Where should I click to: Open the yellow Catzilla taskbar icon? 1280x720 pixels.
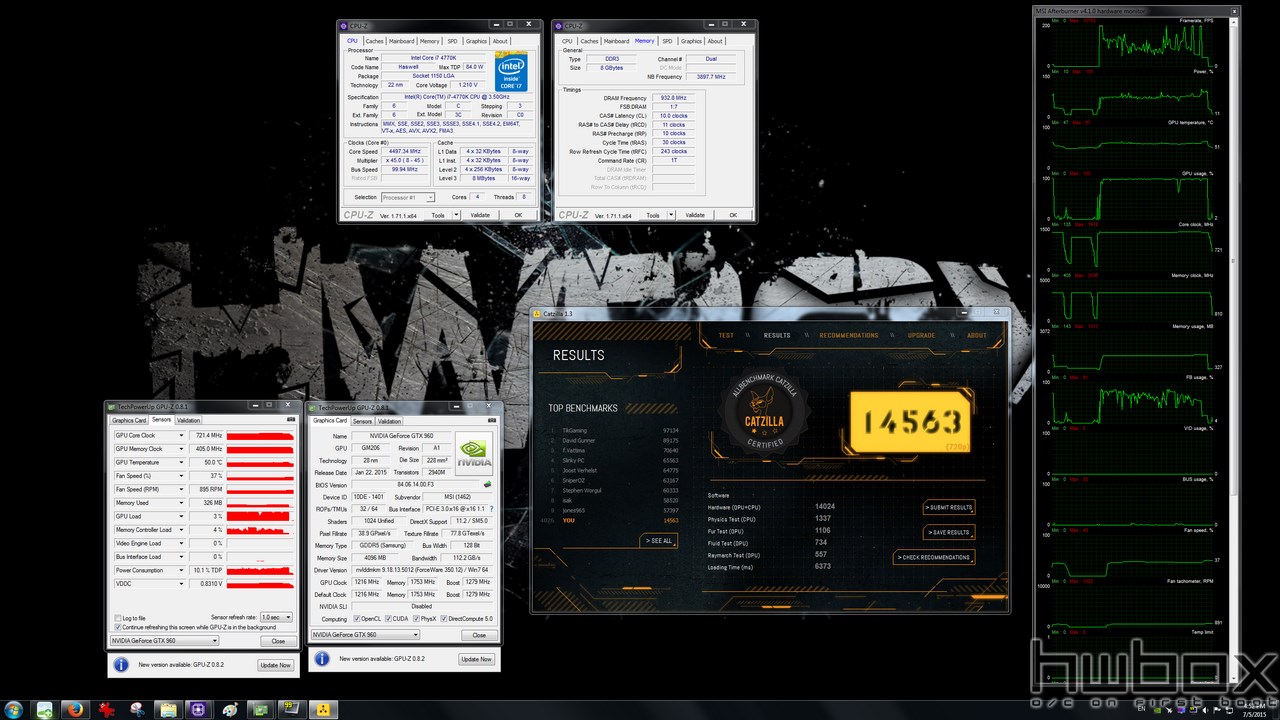tap(323, 709)
